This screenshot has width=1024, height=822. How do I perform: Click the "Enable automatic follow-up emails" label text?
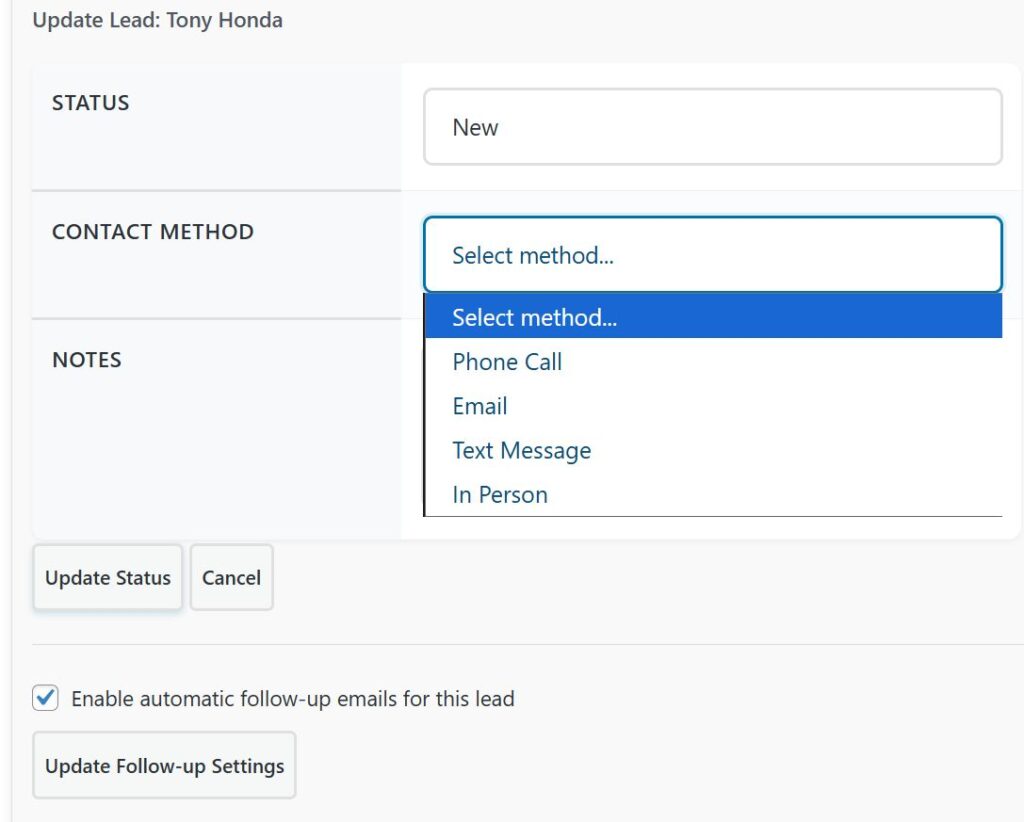click(292, 699)
